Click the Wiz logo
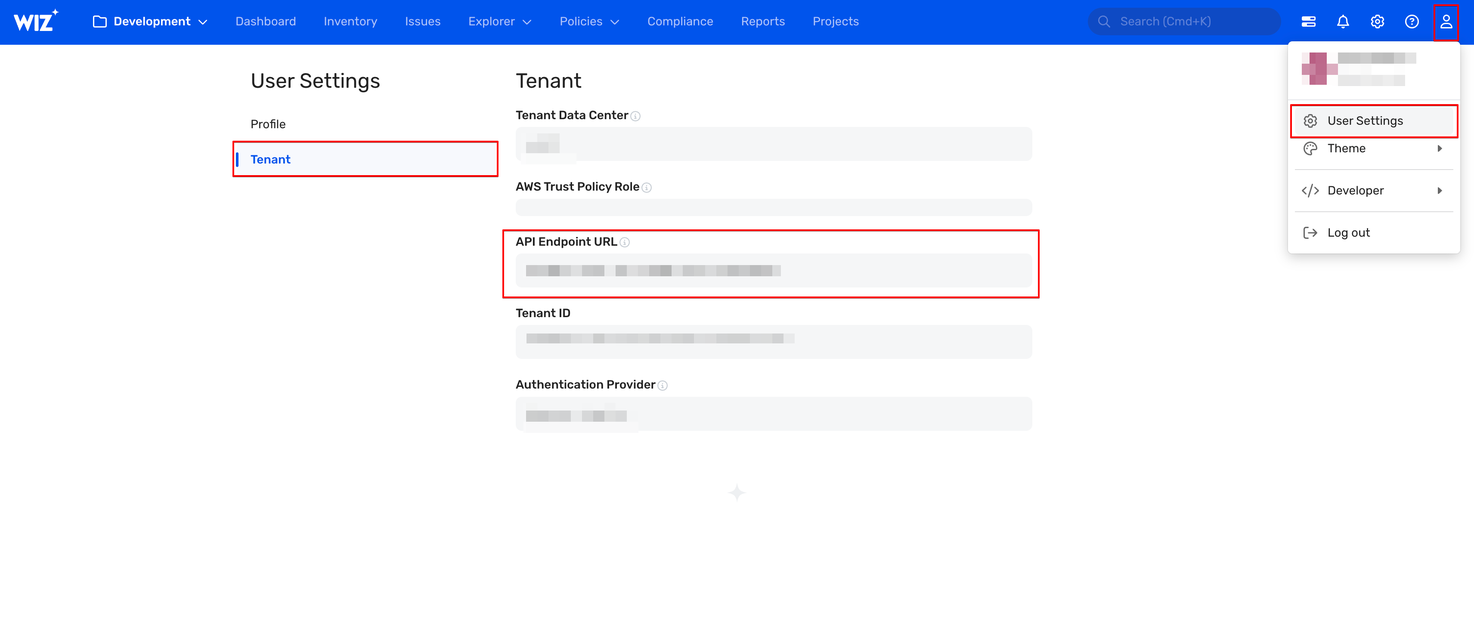The width and height of the screenshot is (1474, 630). (x=36, y=21)
